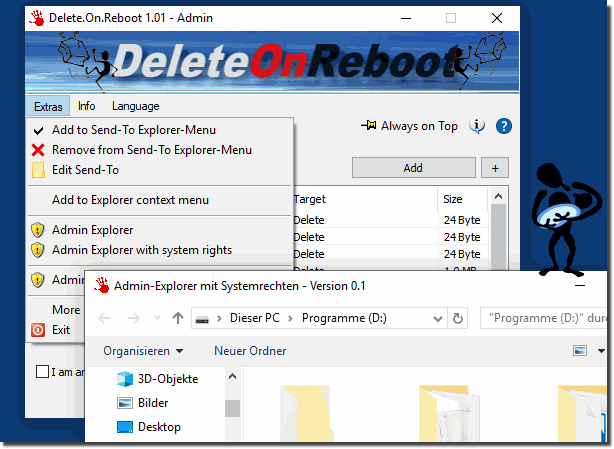The width and height of the screenshot is (614, 449).
Task: Click the Bilder picture icon in sidebar
Action: (125, 403)
